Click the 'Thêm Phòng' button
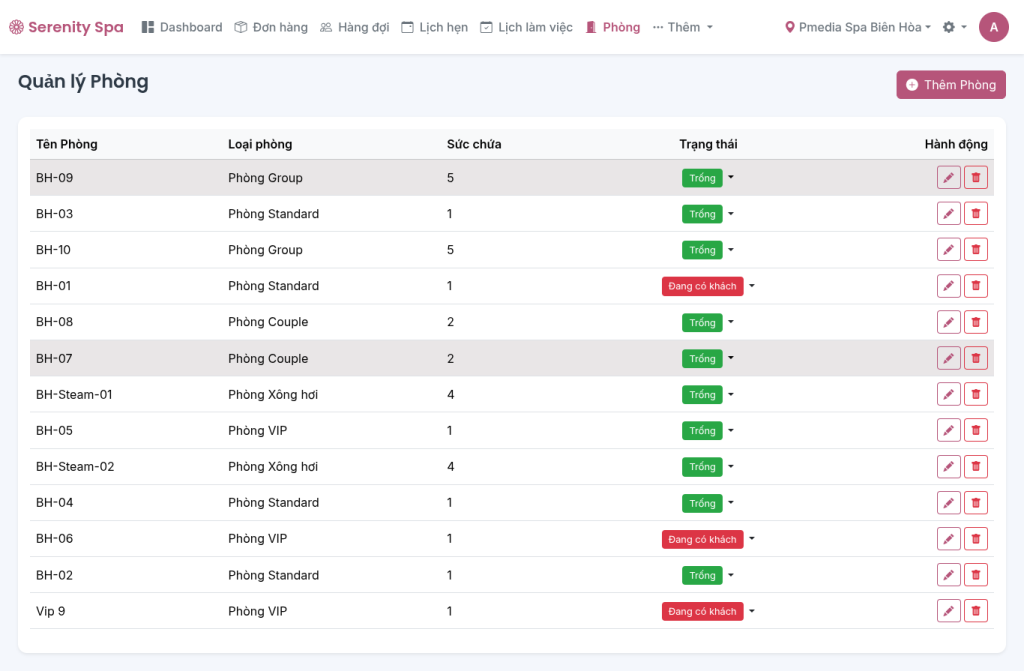This screenshot has width=1024, height=671. click(x=950, y=85)
